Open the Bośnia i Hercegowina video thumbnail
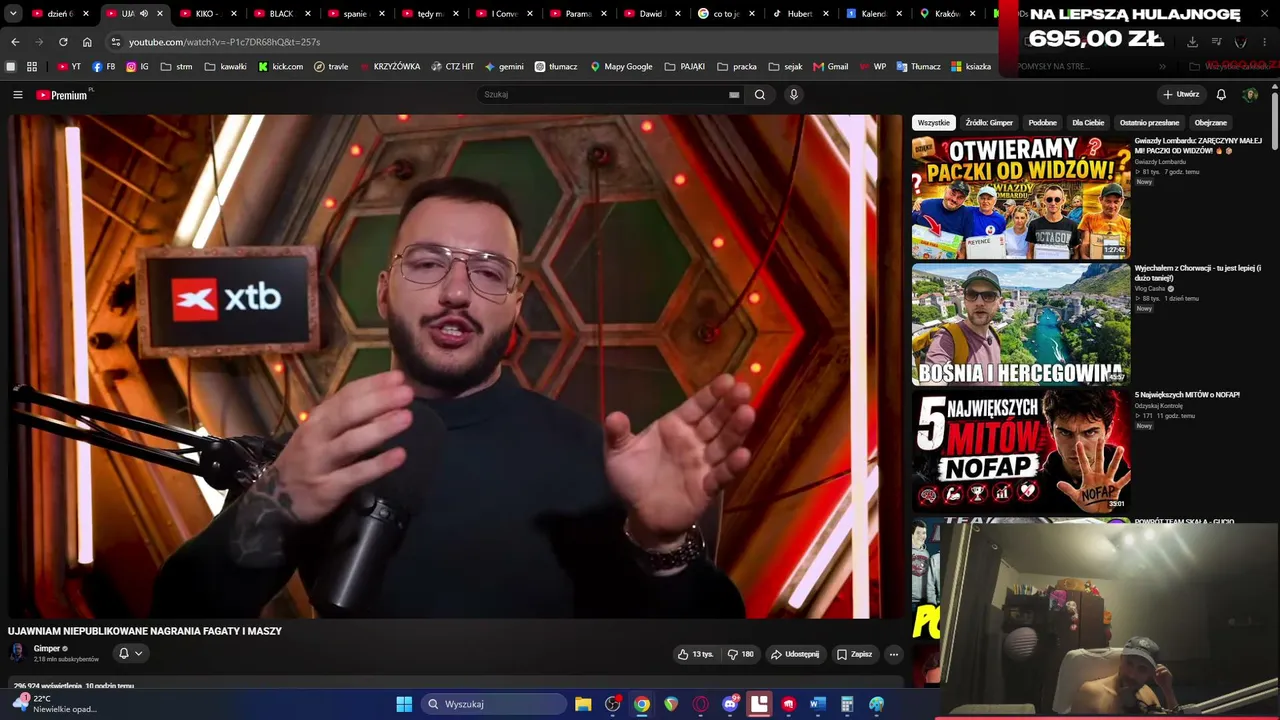Screen dimensions: 1280x720 [x=1021, y=324]
